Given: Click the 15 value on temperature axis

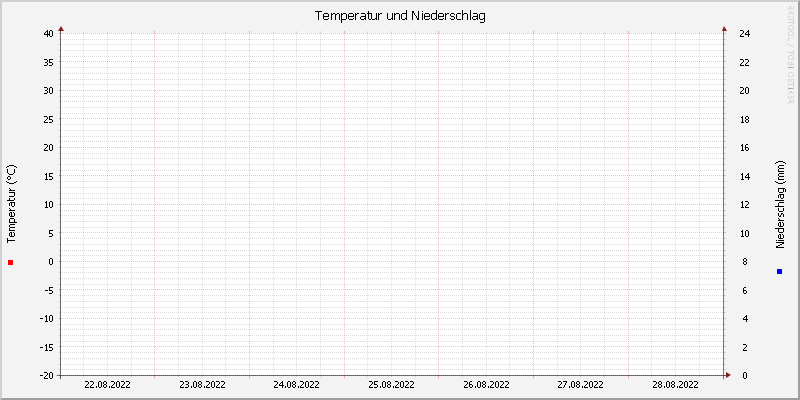Looking at the screenshot, I should click(48, 176).
